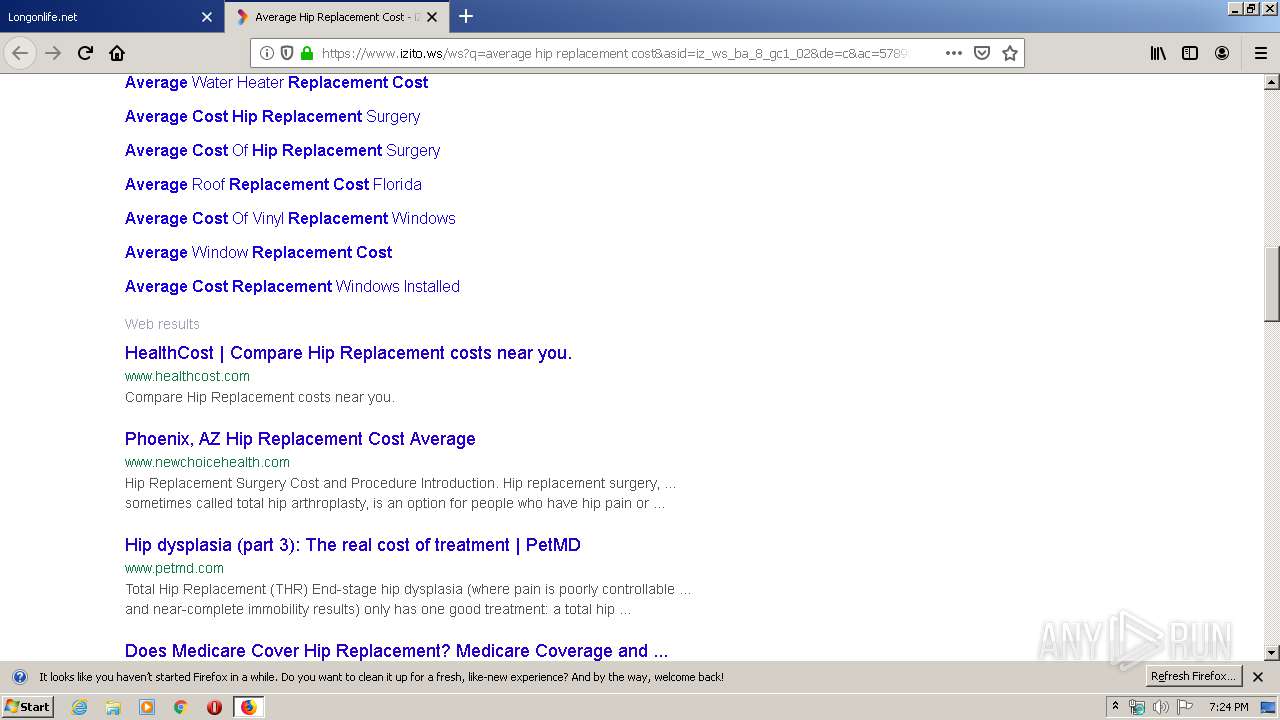
Task: Open Average Cost Replacement Windows Installed
Action: pyautogui.click(x=292, y=286)
